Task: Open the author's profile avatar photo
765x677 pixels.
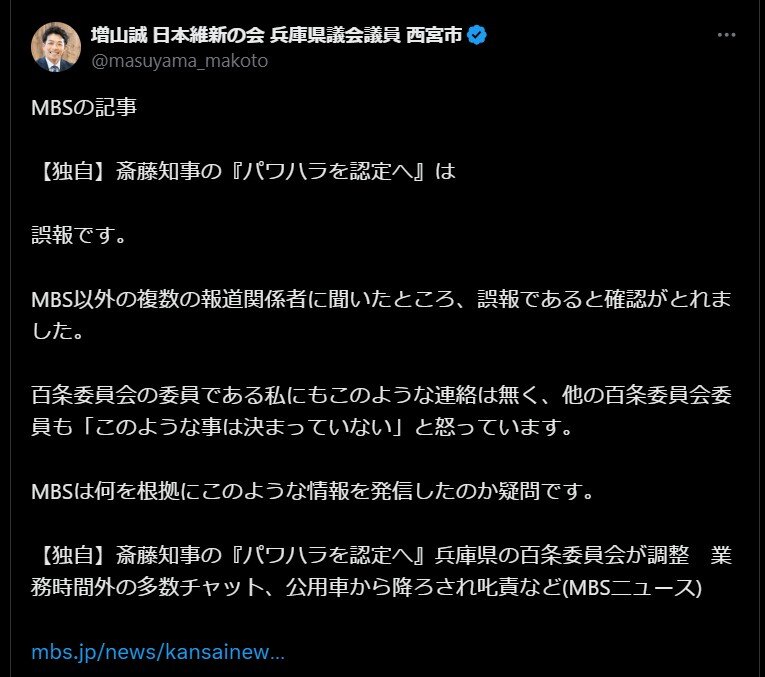Action: pyautogui.click(x=56, y=47)
